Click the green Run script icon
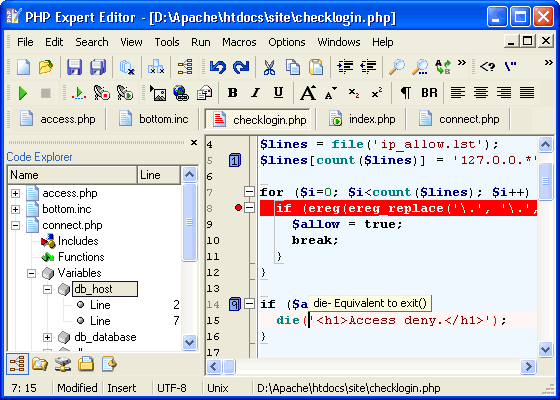560x400 pixels. click(23, 93)
